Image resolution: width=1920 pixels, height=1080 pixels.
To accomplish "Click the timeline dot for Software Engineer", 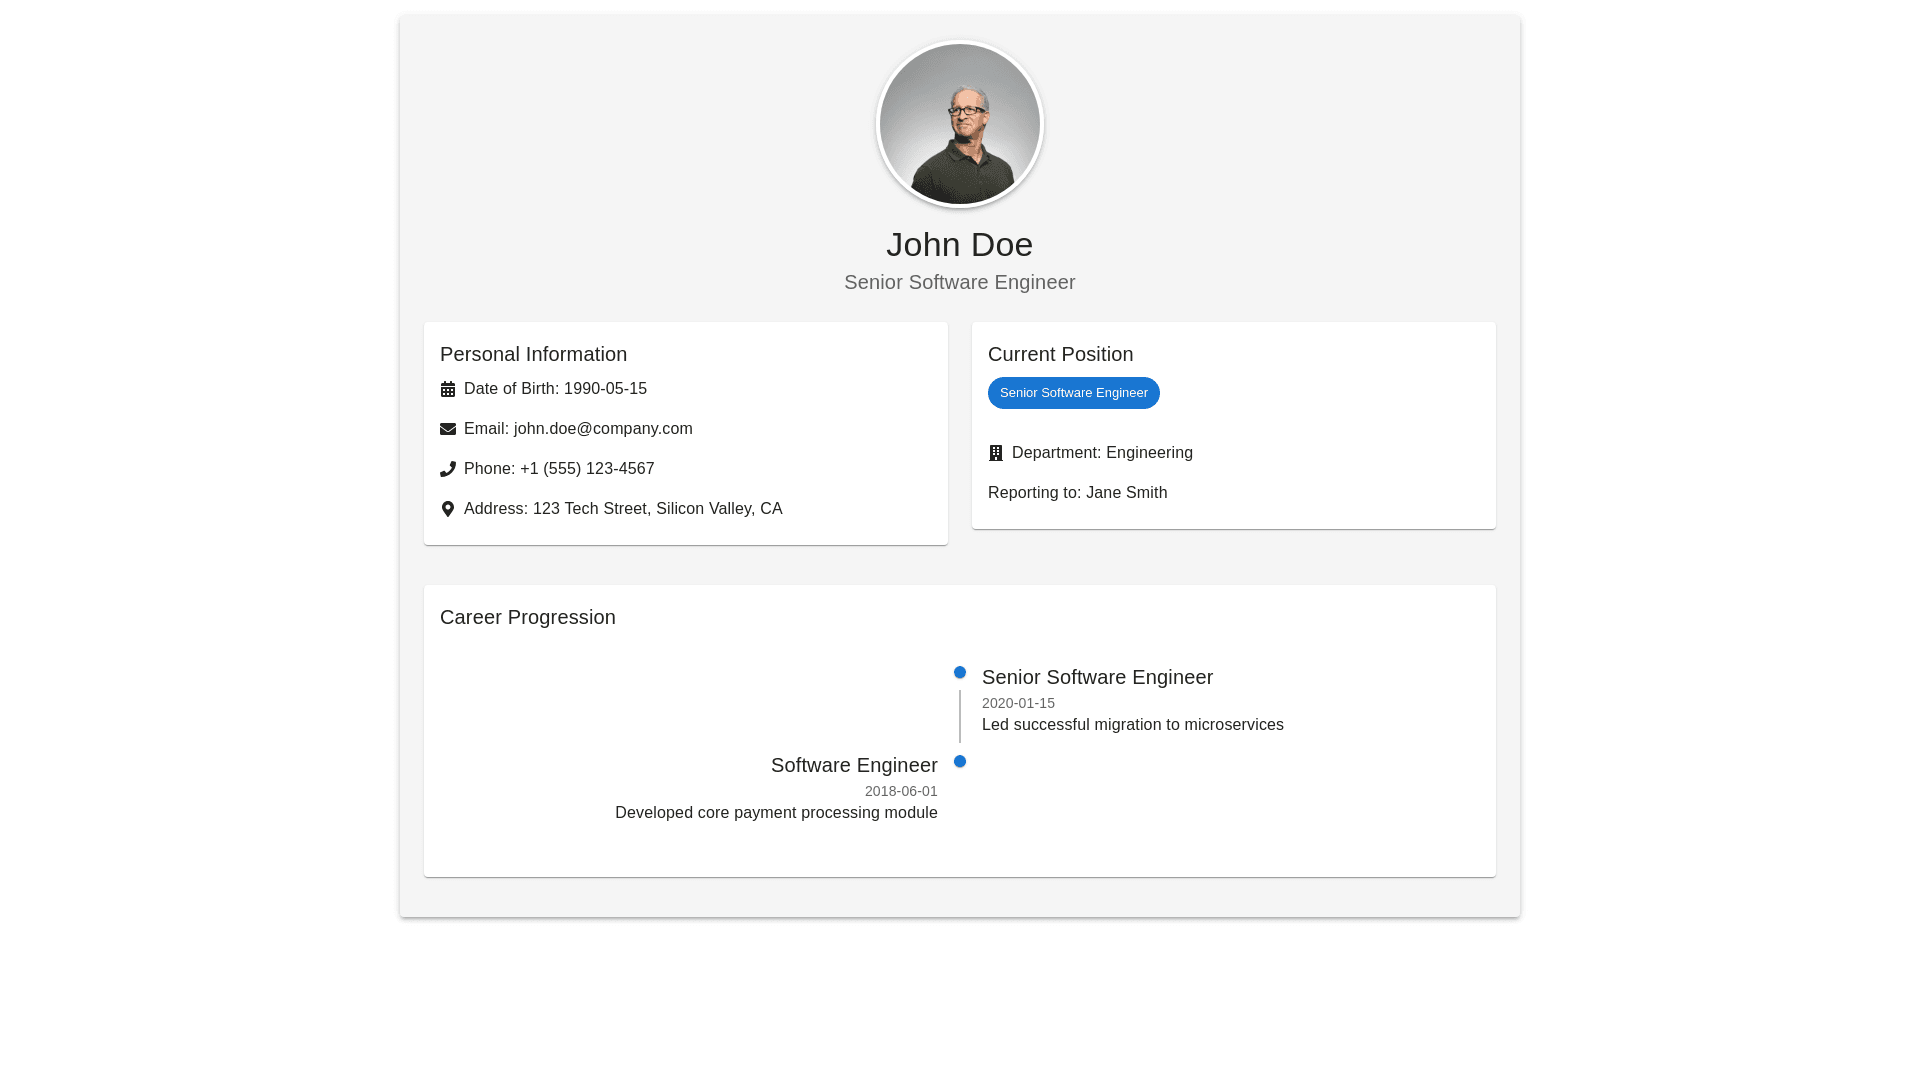I will point(960,762).
